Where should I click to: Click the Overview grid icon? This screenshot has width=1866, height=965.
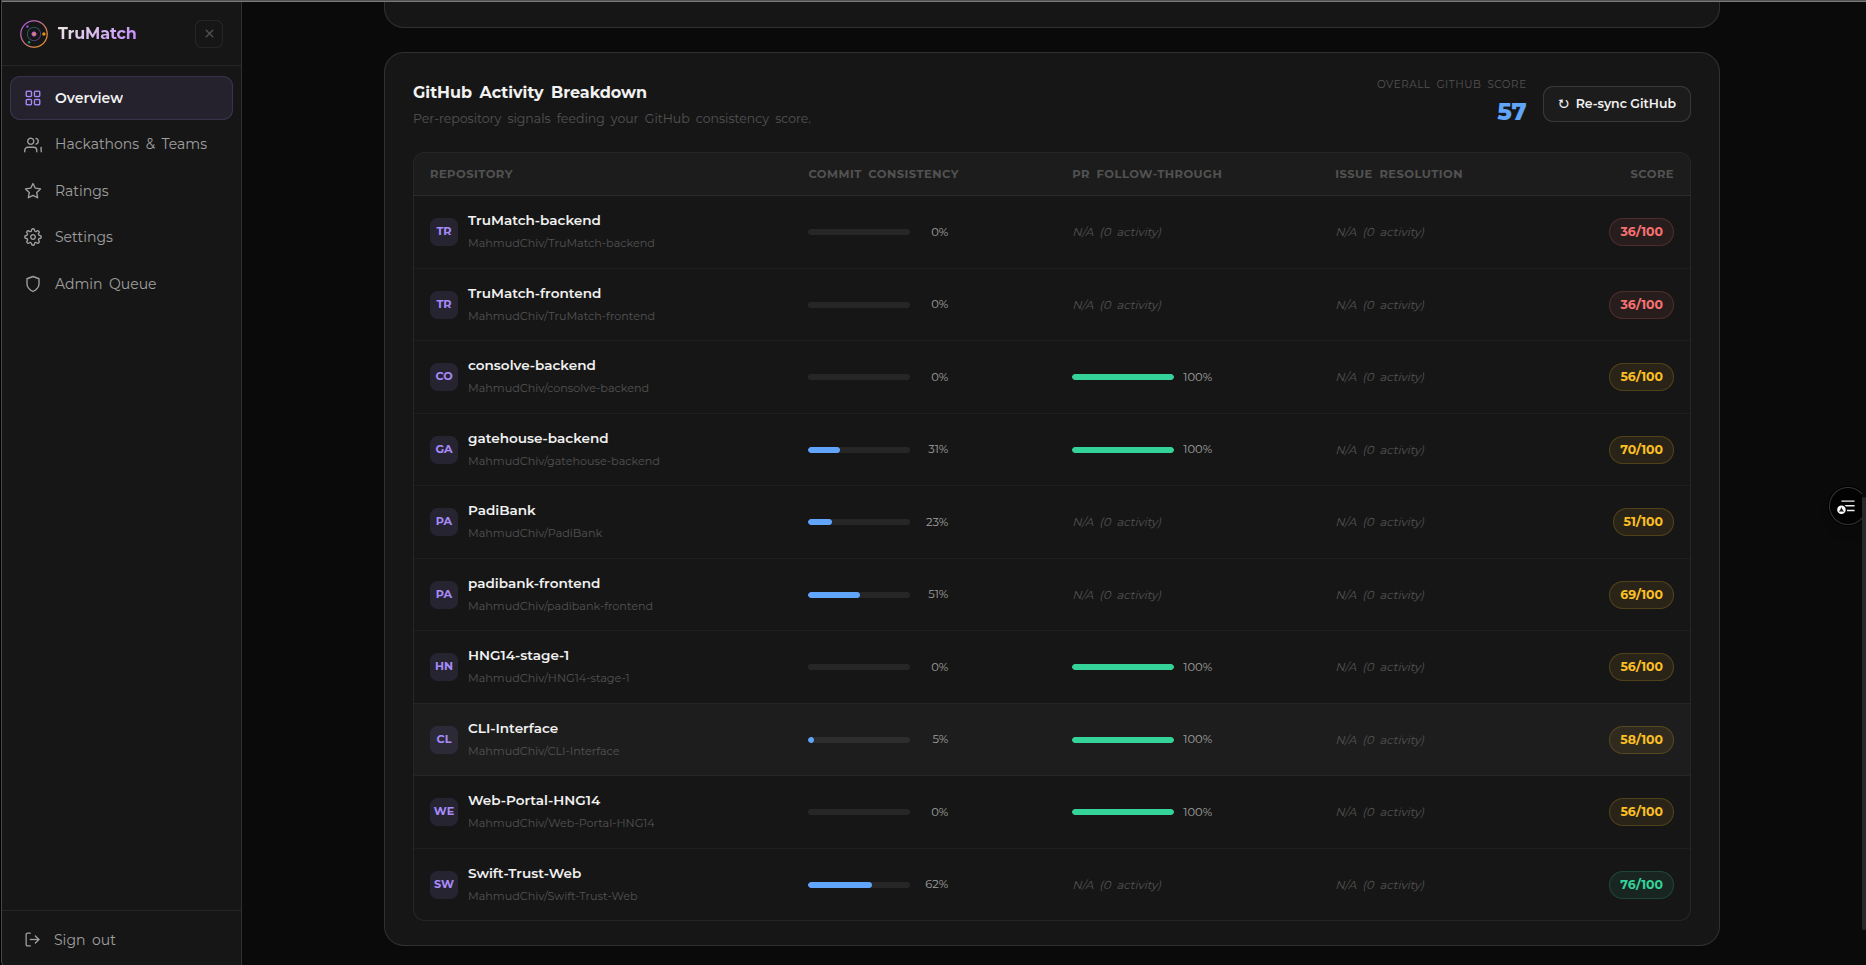click(x=33, y=98)
